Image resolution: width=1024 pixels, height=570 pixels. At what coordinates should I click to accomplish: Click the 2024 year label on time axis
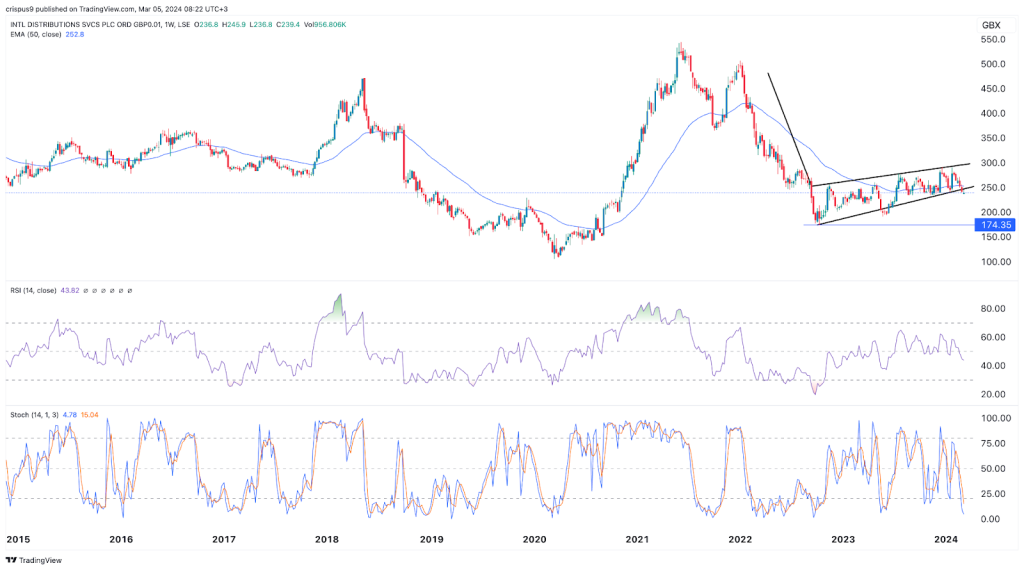pos(946,539)
